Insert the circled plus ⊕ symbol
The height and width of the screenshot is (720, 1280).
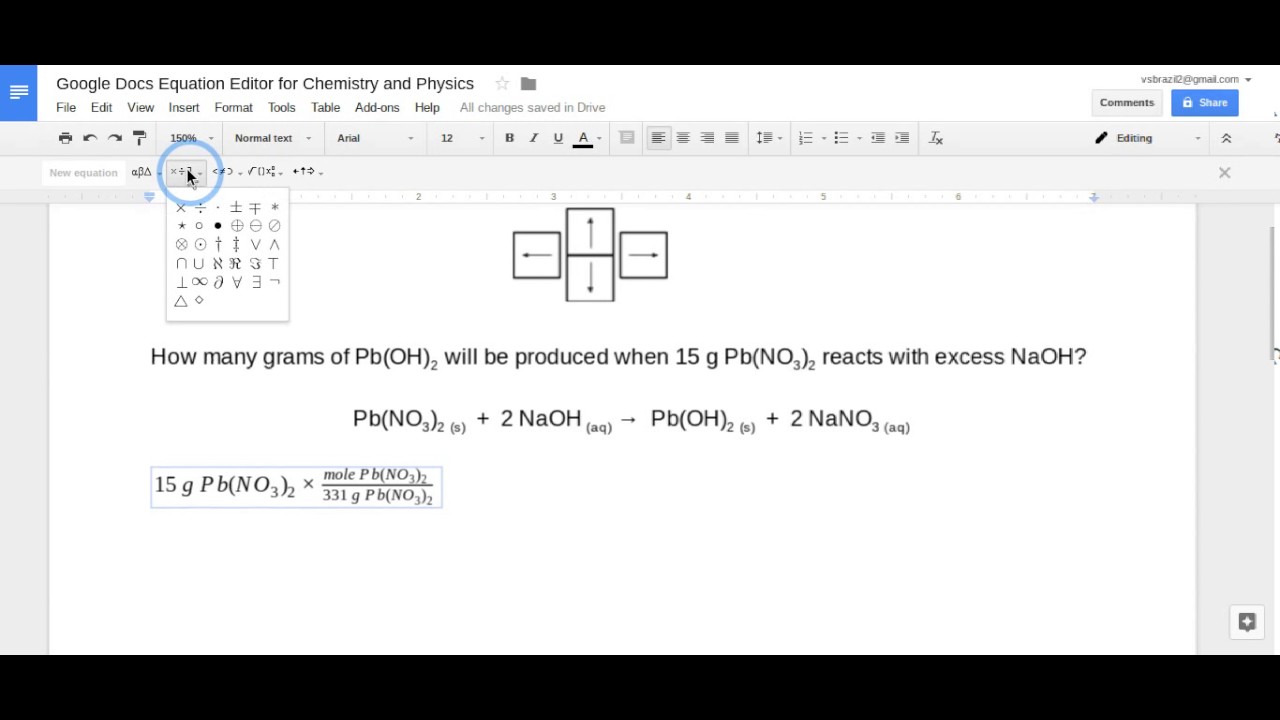[x=237, y=226]
